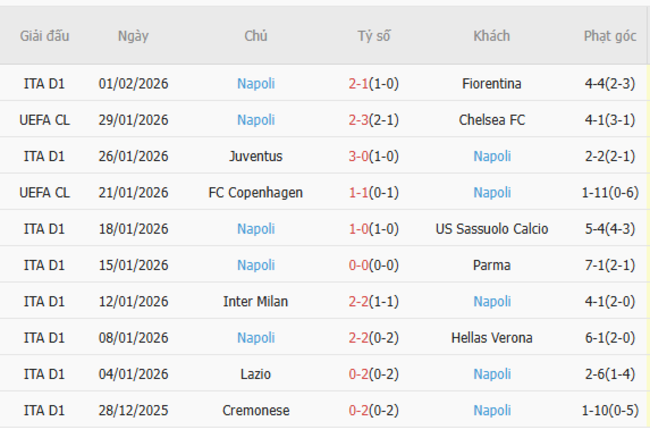Click the Giải đấu column header
The image size is (650, 438).
(x=45, y=36)
